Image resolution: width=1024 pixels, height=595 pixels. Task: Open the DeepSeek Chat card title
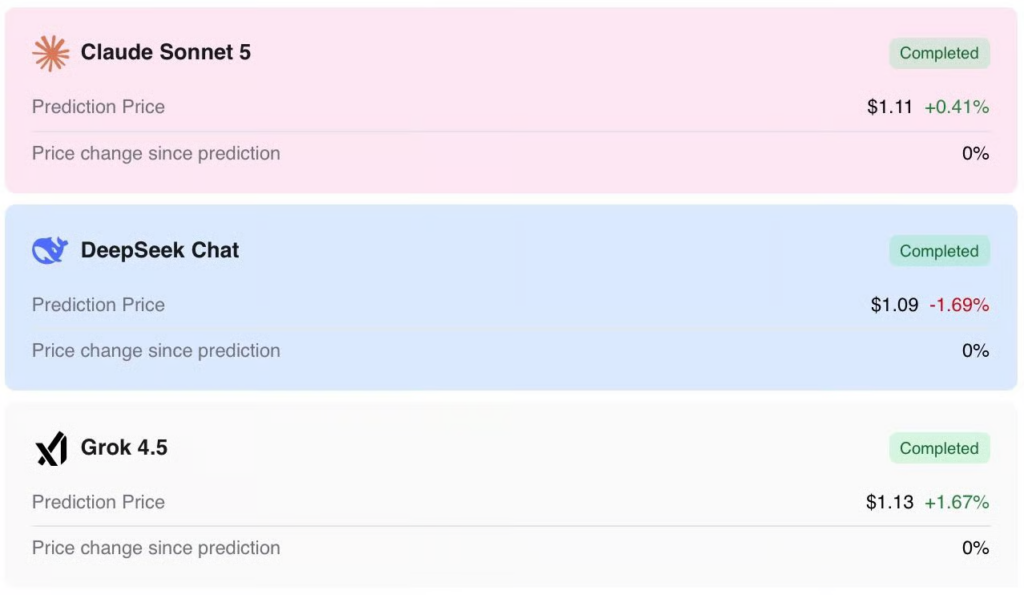[160, 250]
